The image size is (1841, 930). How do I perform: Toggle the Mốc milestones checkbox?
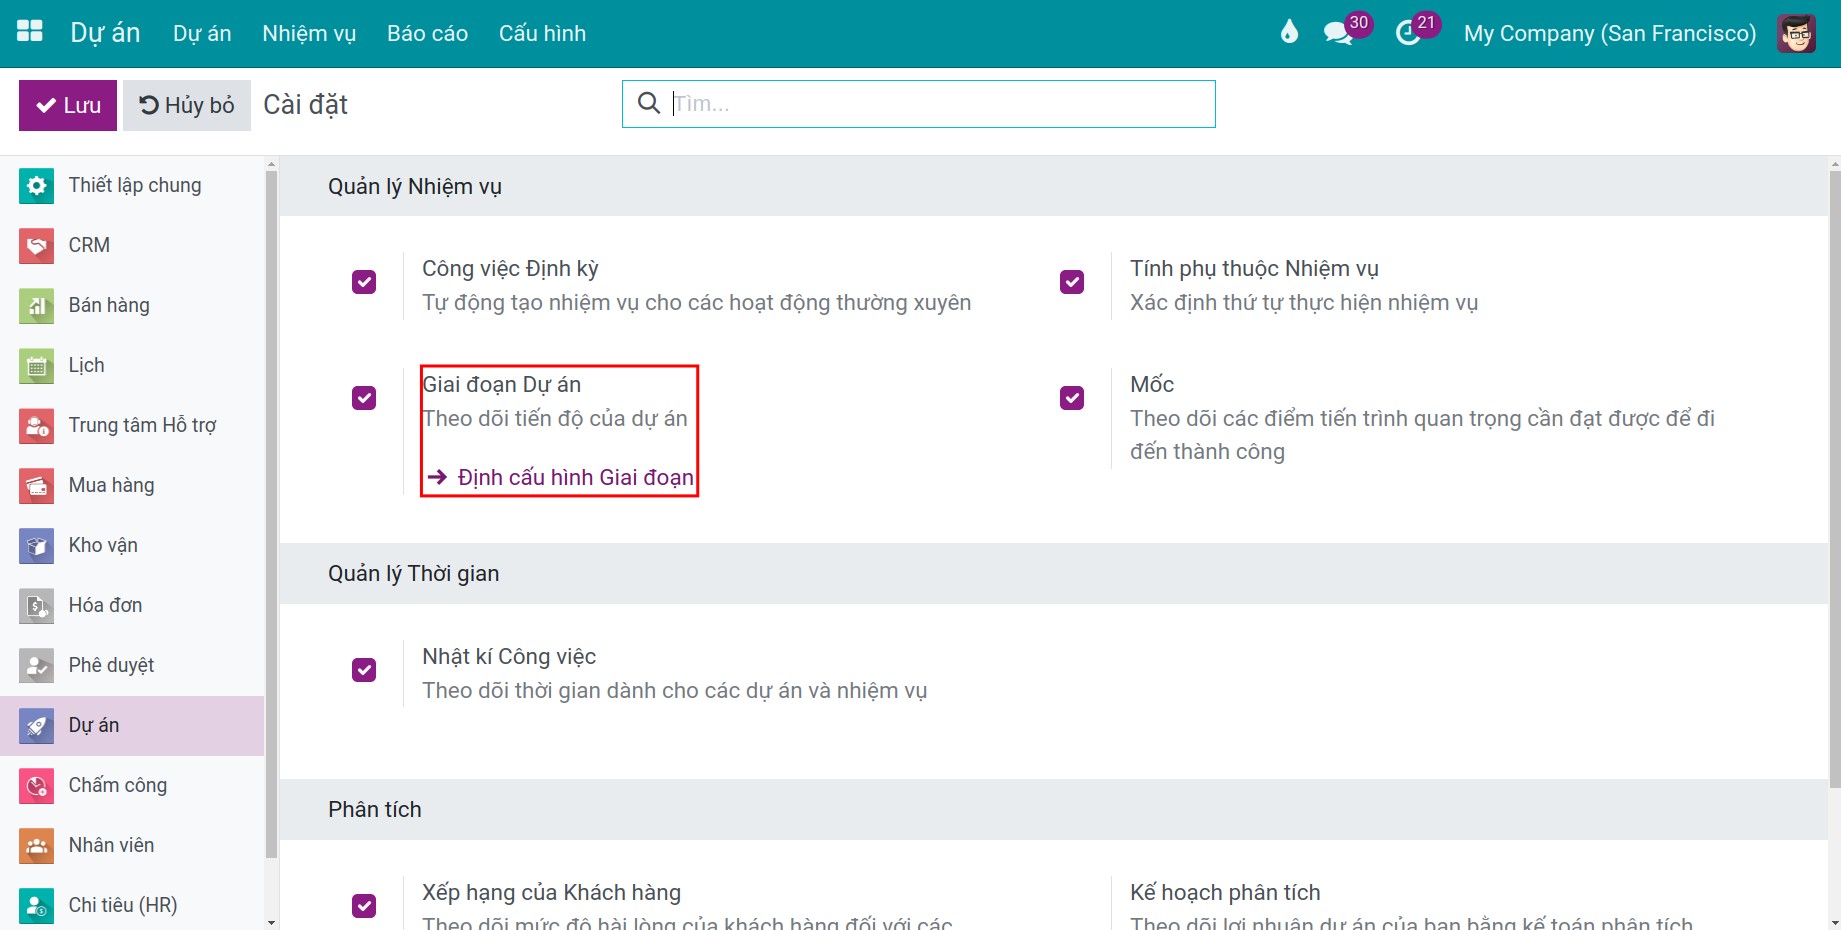tap(1072, 398)
